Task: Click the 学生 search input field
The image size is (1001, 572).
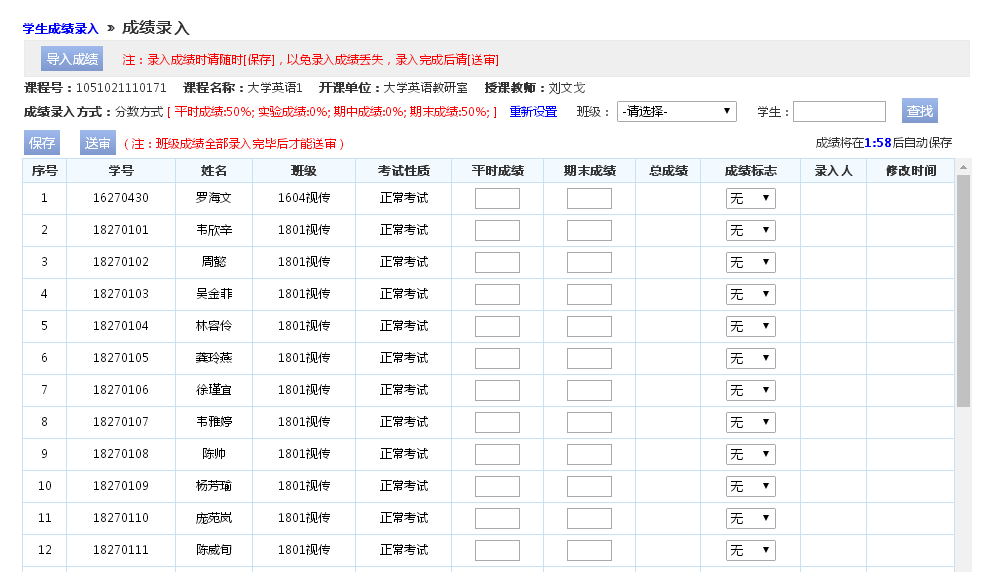Action: (x=839, y=111)
